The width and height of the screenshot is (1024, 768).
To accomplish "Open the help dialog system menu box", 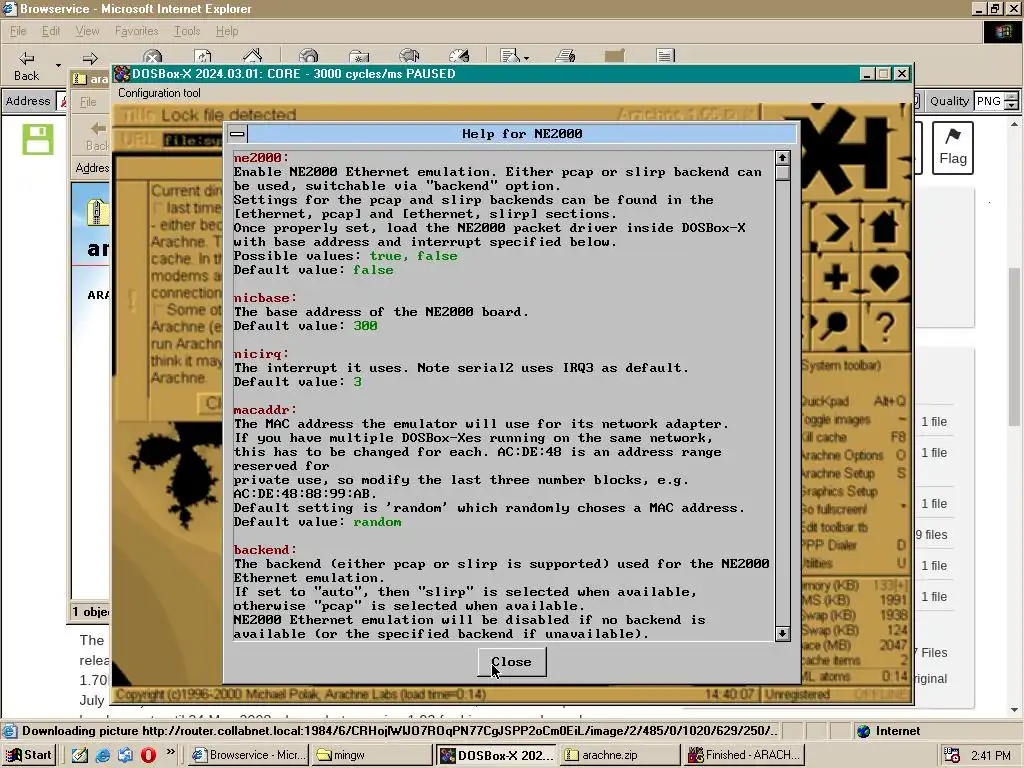I will 237,134.
